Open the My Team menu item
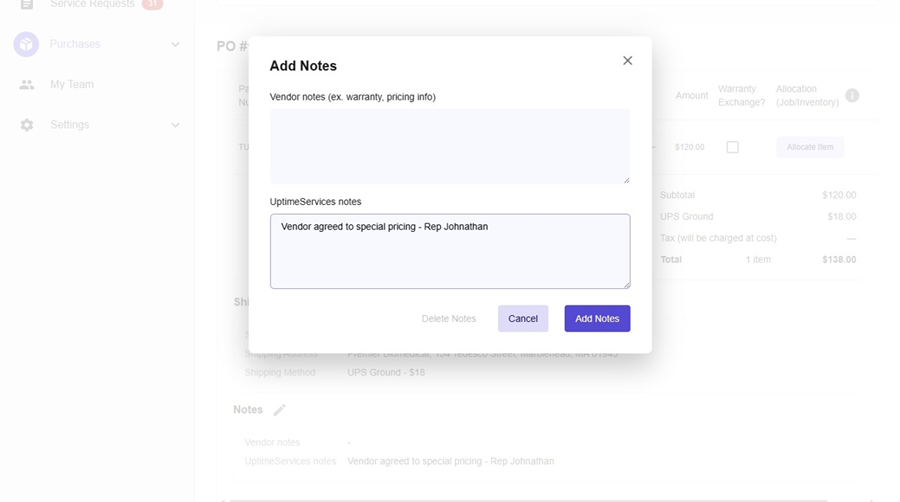Image resolution: width=900 pixels, height=502 pixels. point(72,85)
